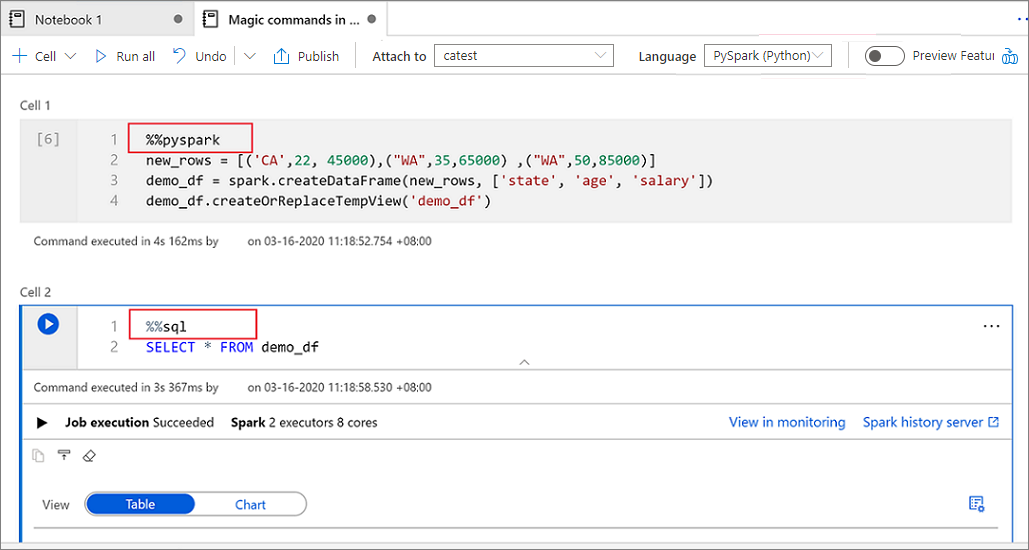Click the table settings icon at far right
The width and height of the screenshot is (1029, 550).
(x=976, y=503)
